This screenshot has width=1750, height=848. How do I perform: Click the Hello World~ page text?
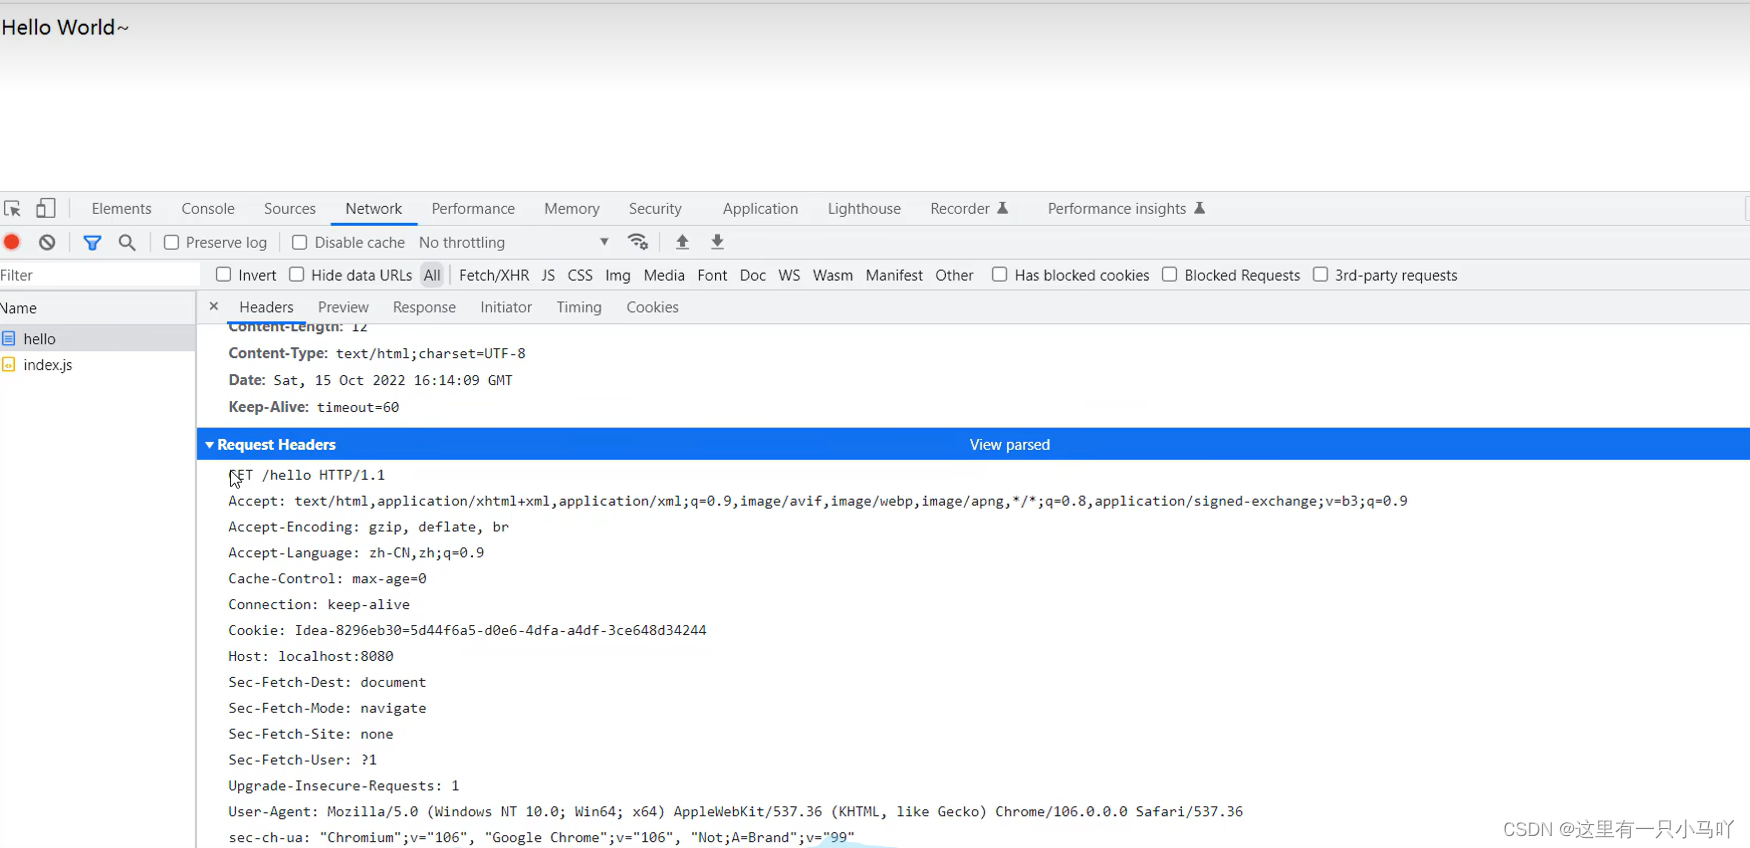pyautogui.click(x=65, y=27)
